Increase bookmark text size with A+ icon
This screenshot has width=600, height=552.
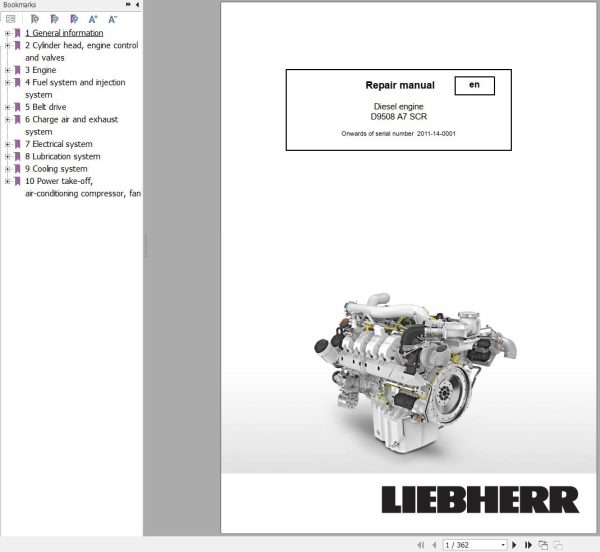93,19
